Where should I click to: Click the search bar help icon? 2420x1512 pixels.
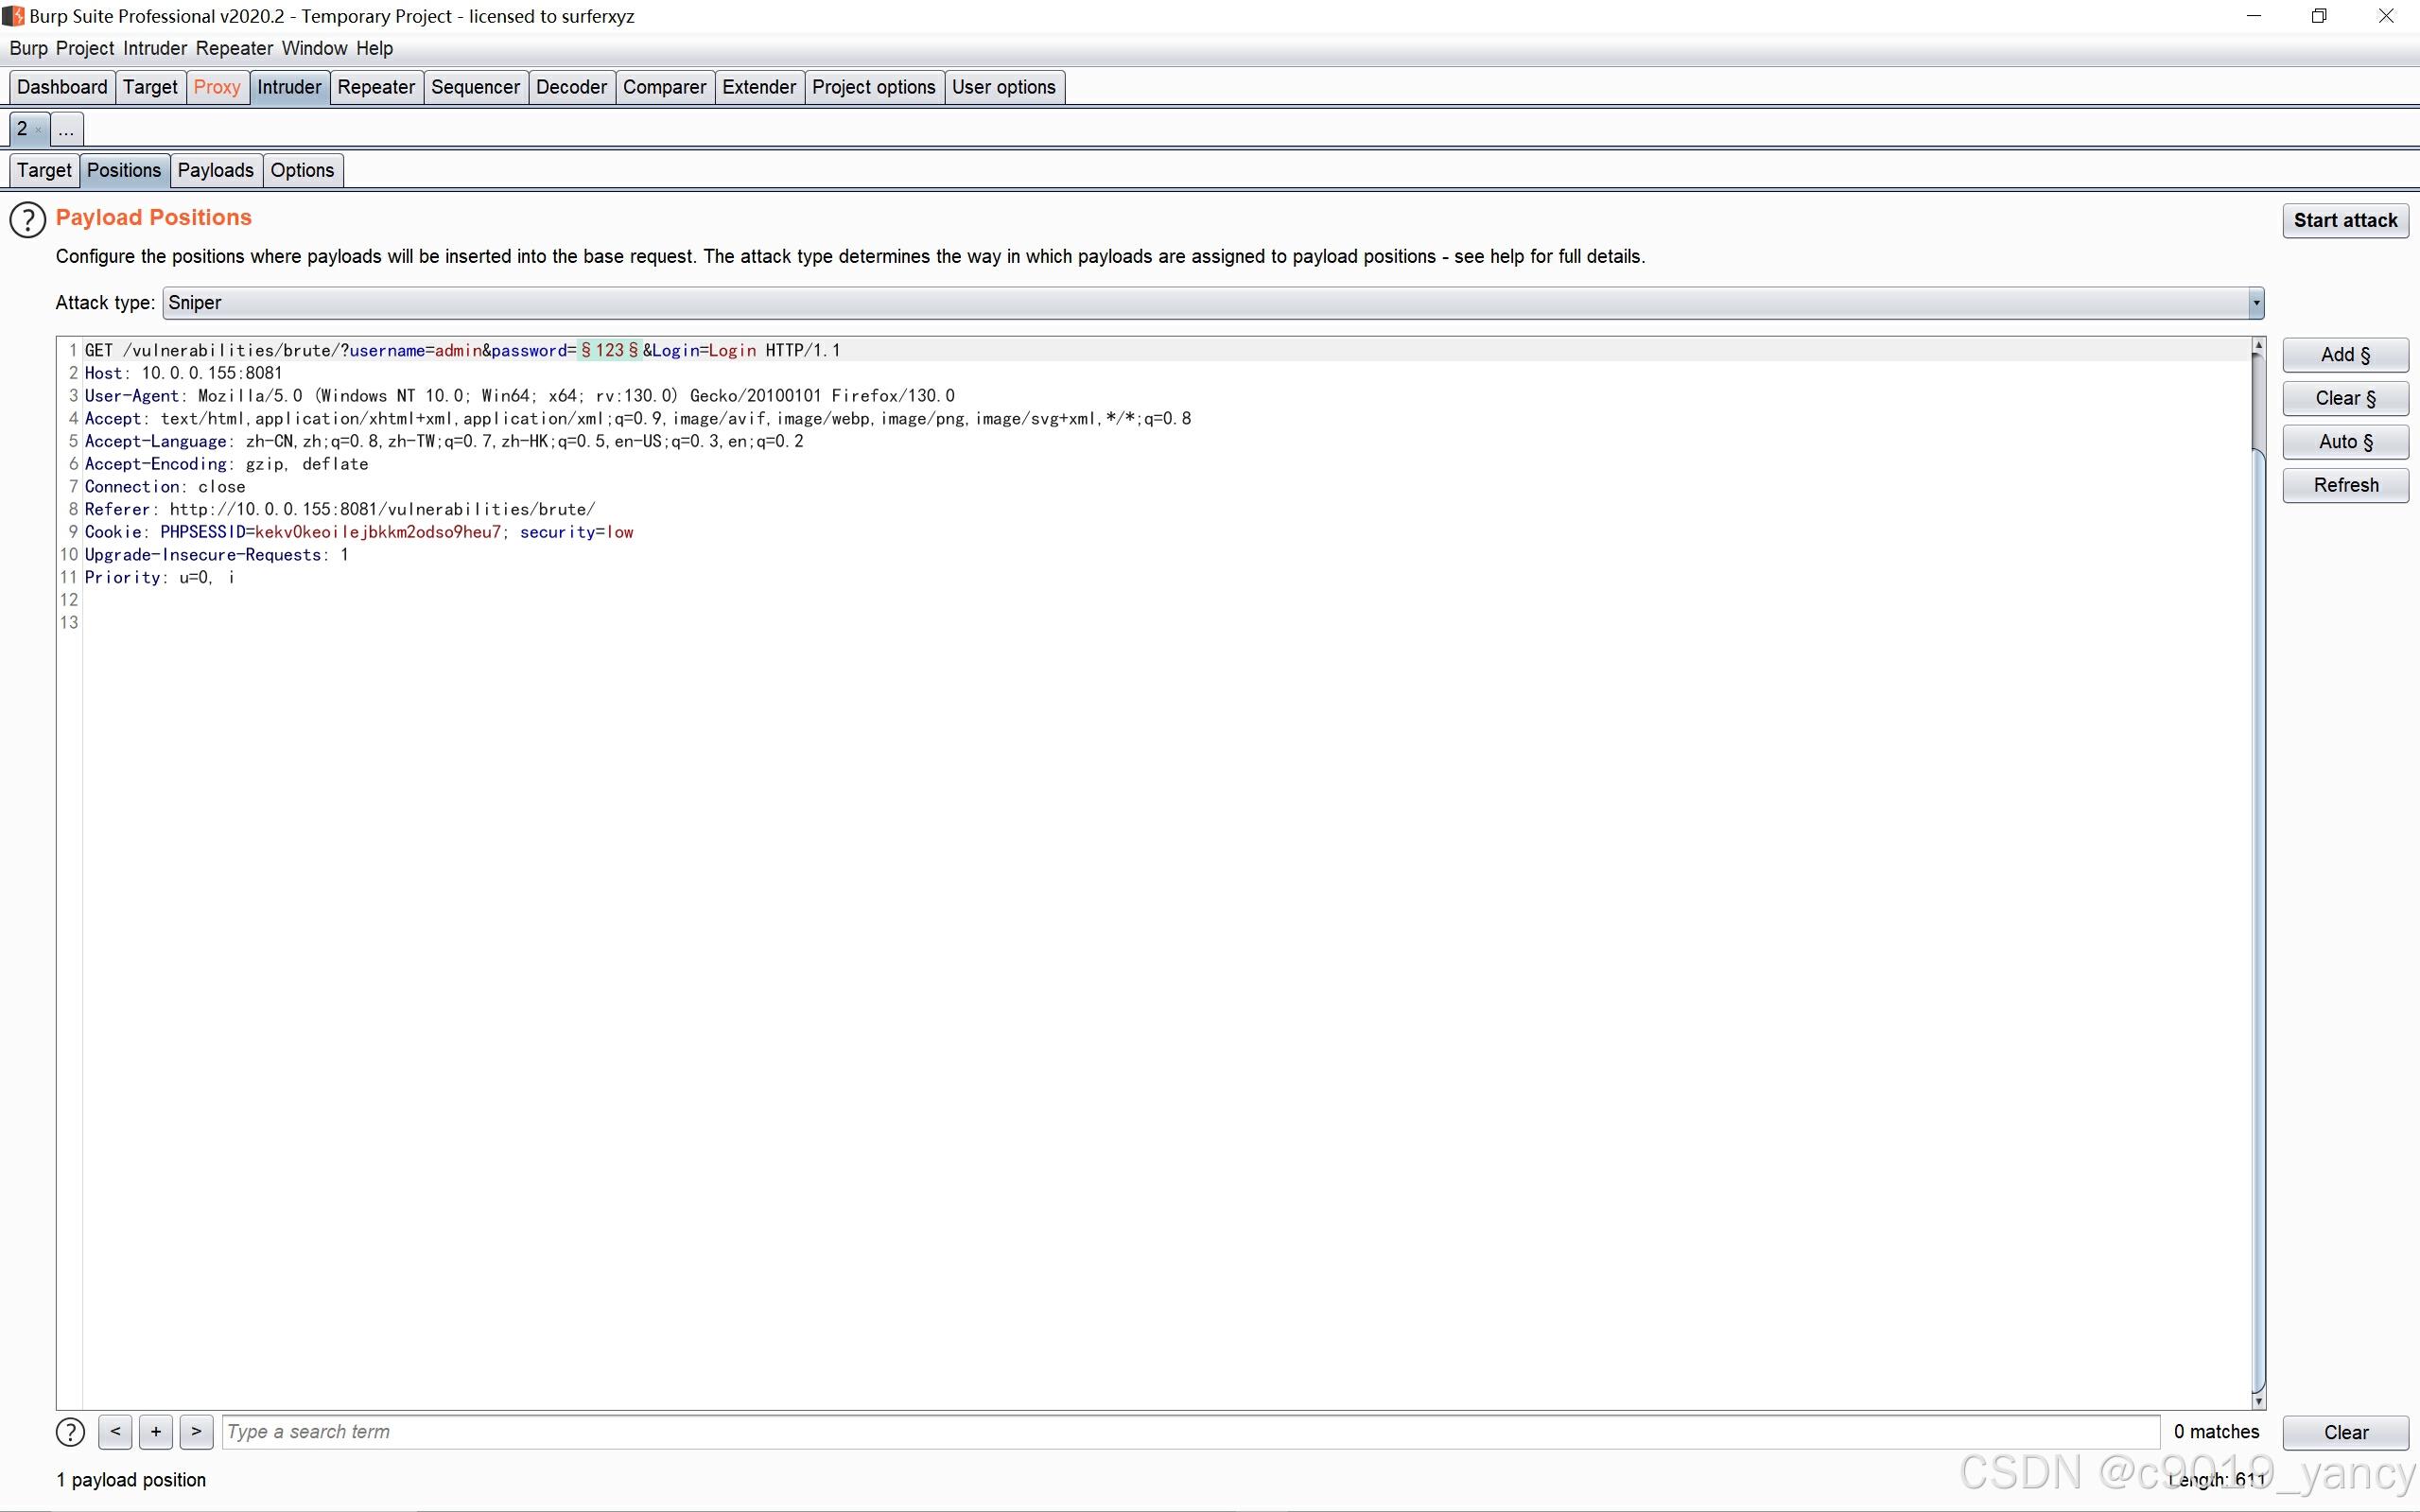70,1432
